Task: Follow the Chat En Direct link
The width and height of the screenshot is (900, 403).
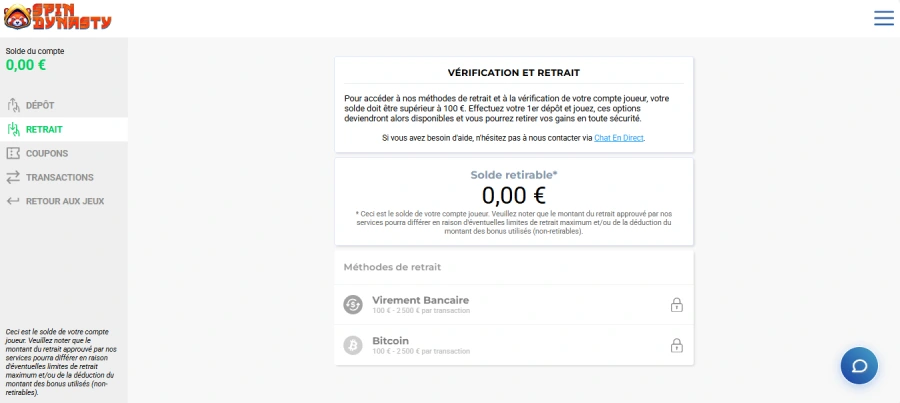Action: pos(619,137)
